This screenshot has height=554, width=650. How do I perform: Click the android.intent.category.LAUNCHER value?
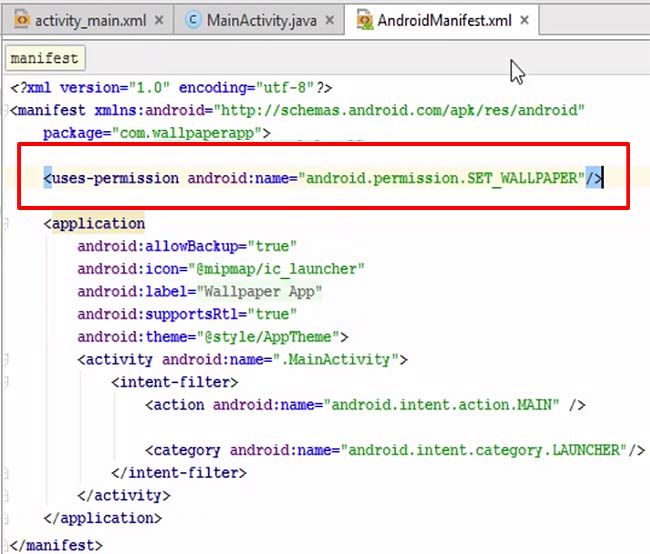pos(483,450)
